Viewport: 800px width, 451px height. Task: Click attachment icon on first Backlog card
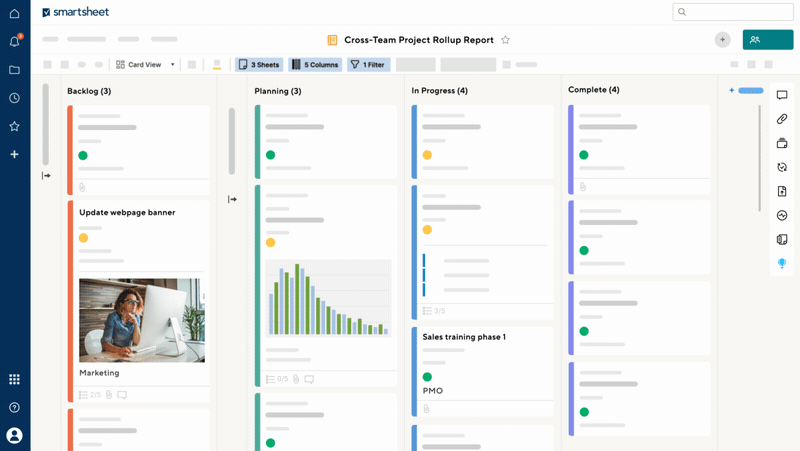pos(82,188)
